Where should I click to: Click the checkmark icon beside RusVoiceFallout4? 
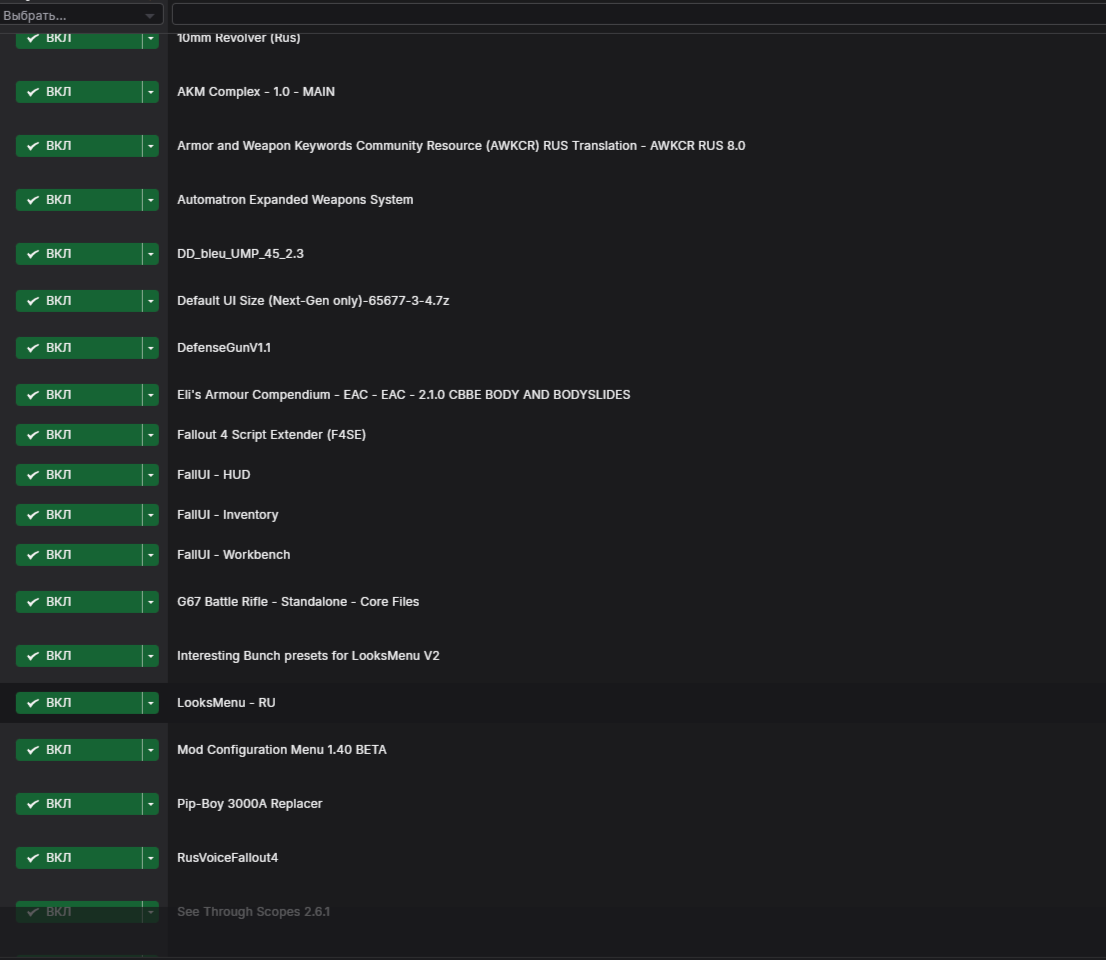[x=33, y=858]
